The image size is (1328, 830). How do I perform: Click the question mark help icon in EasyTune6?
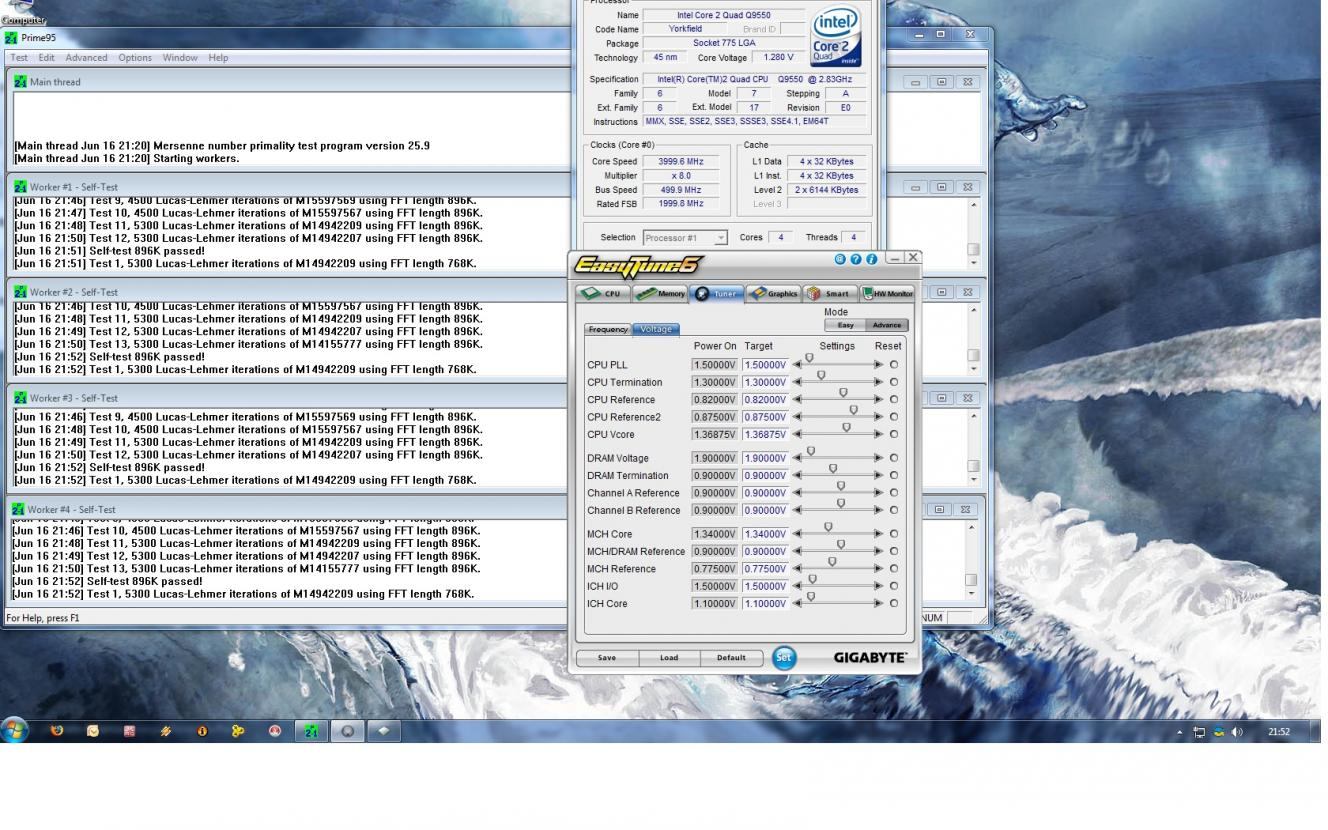[x=856, y=259]
